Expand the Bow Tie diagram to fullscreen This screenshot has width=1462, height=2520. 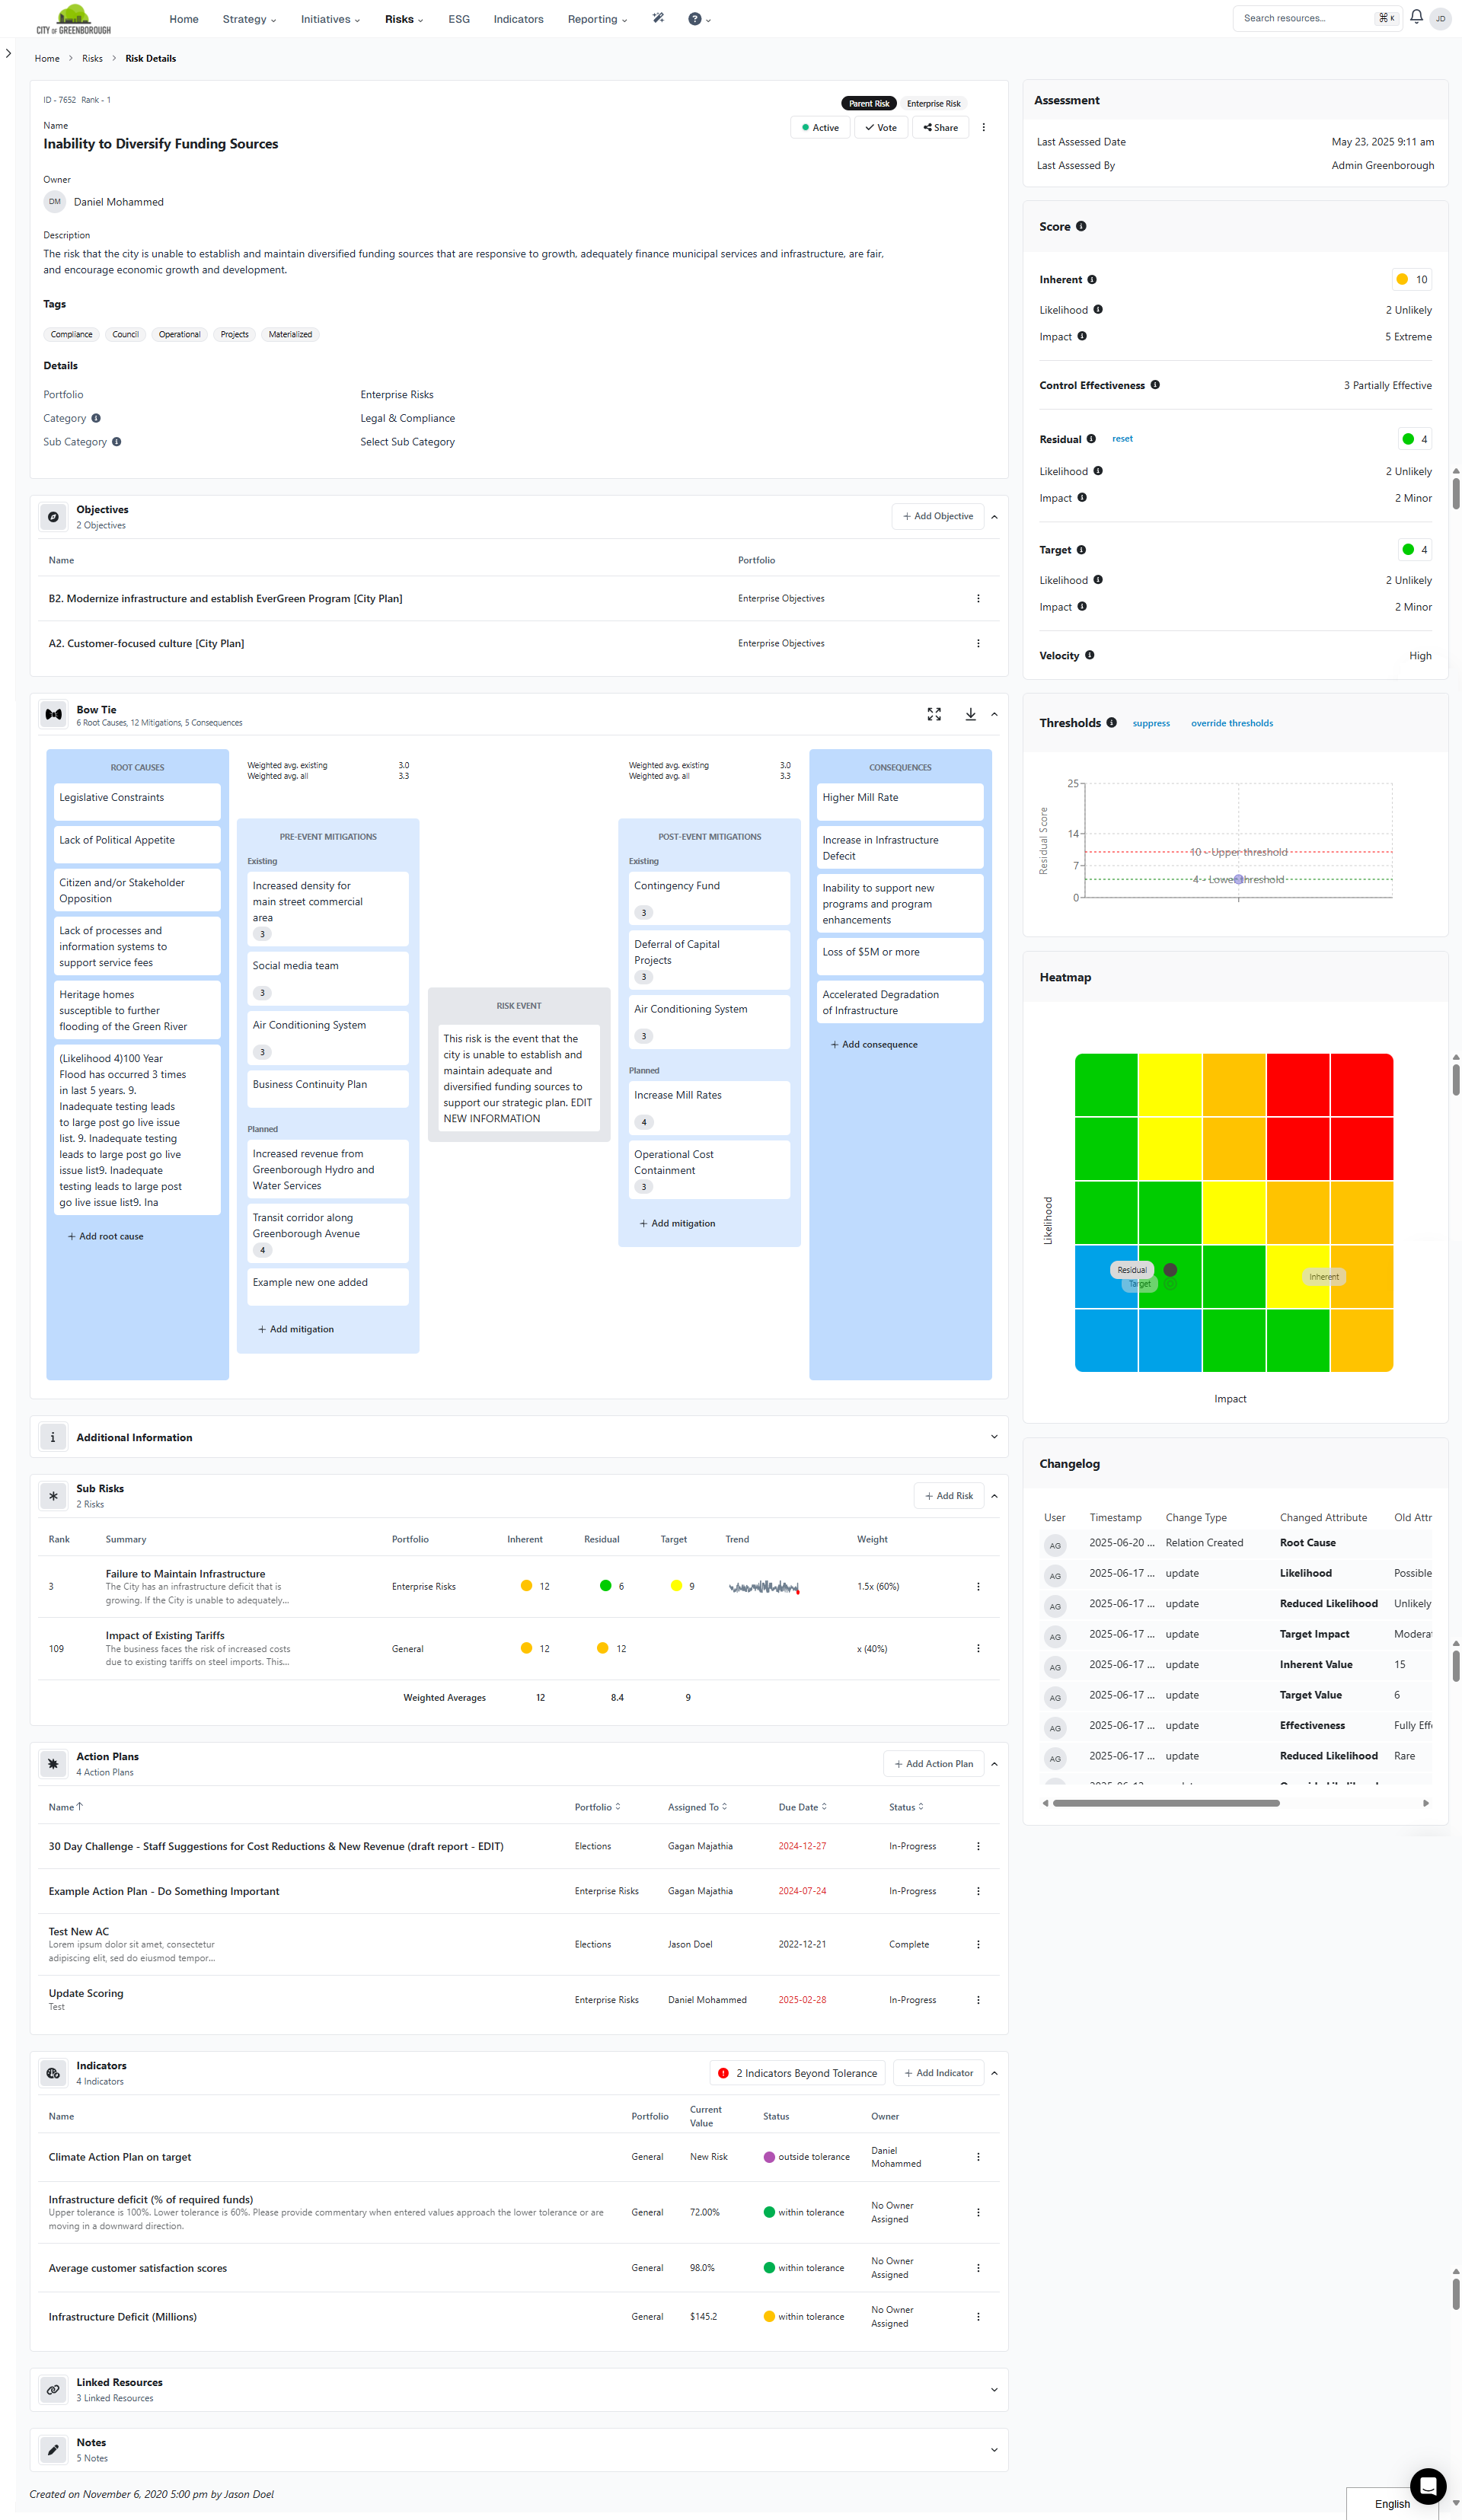pos(934,714)
